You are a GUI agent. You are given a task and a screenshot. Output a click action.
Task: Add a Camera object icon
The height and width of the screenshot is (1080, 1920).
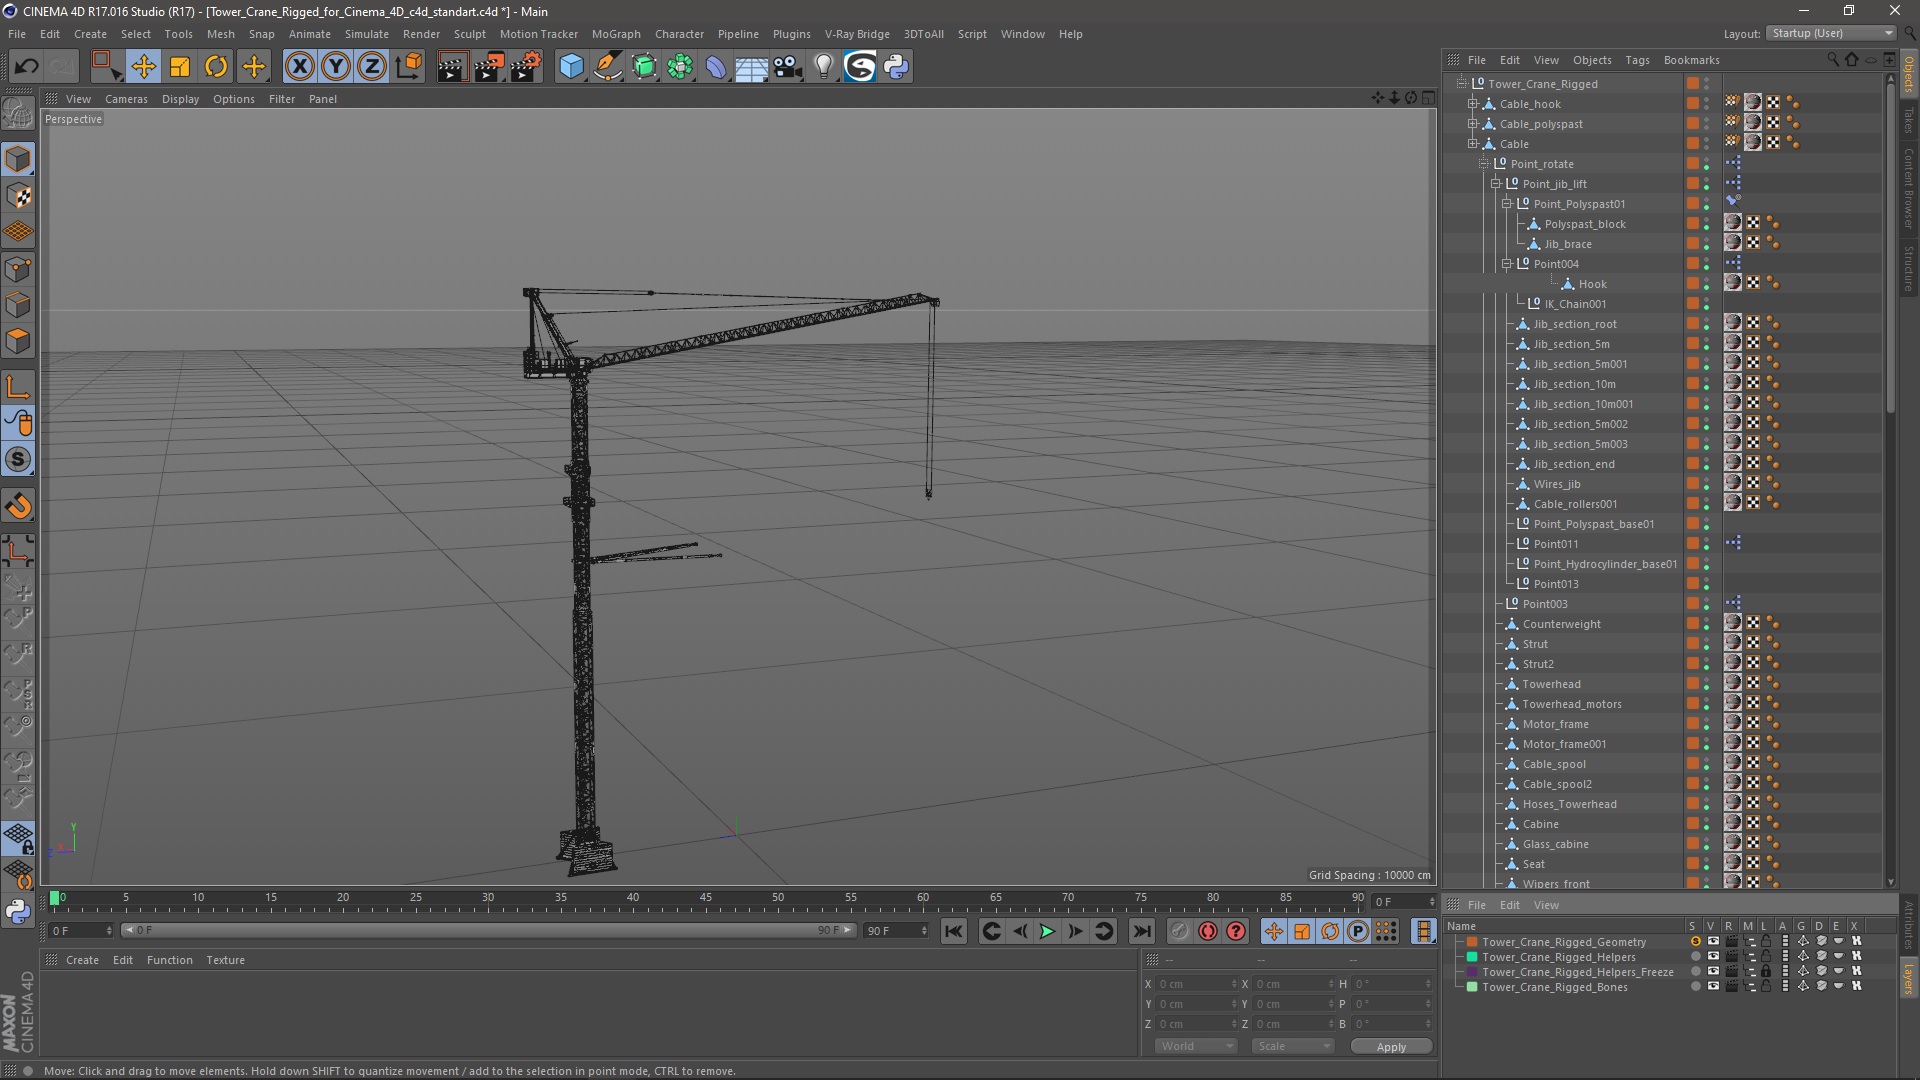(x=788, y=67)
